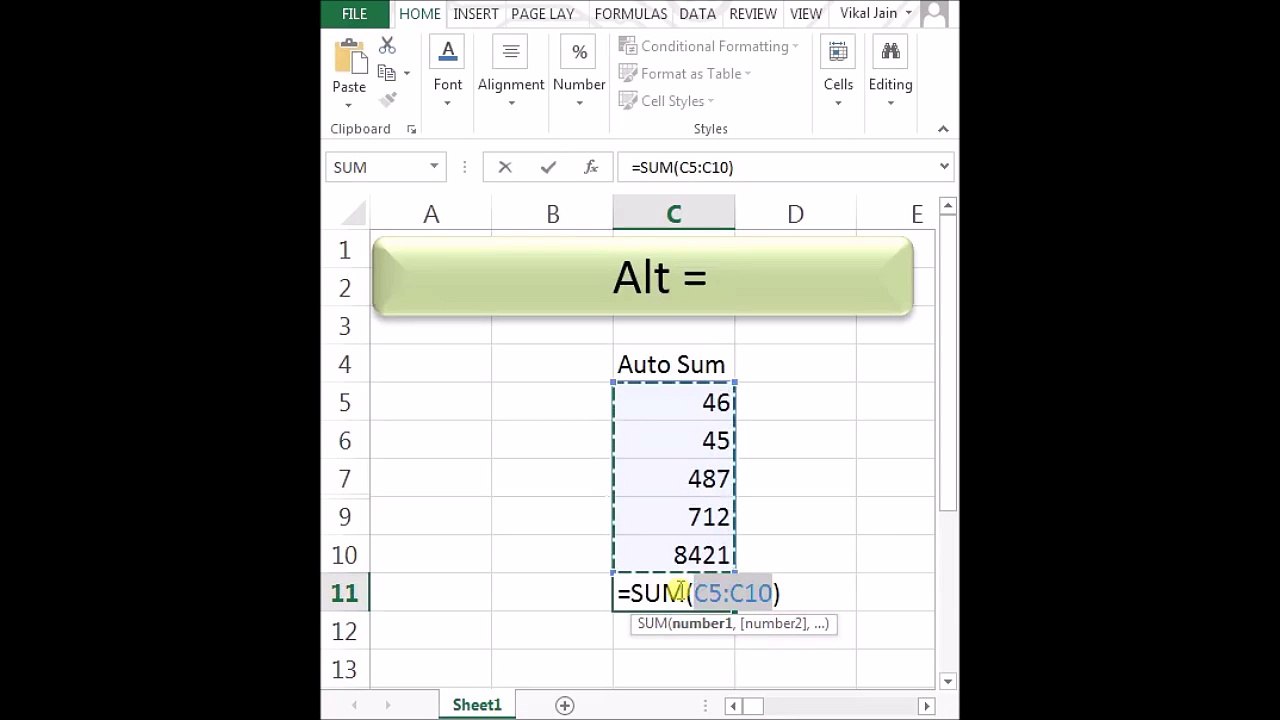Viewport: 1280px width, 720px height.
Task: Click previous sheet navigation arrow
Action: pyautogui.click(x=354, y=705)
